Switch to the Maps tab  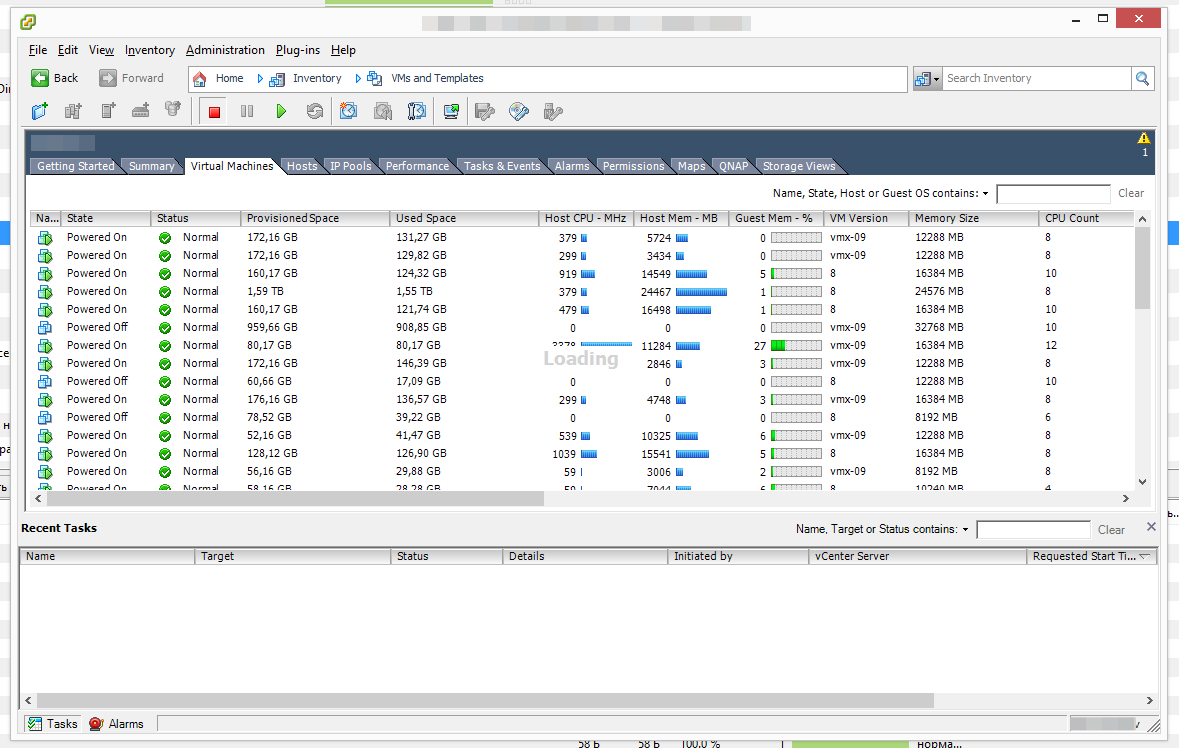[692, 166]
